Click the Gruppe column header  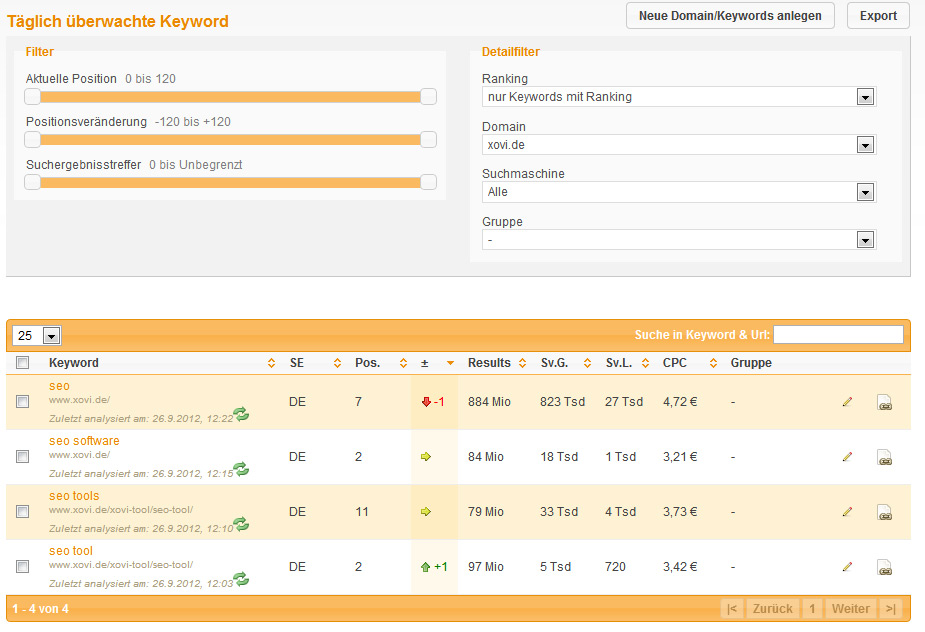751,363
